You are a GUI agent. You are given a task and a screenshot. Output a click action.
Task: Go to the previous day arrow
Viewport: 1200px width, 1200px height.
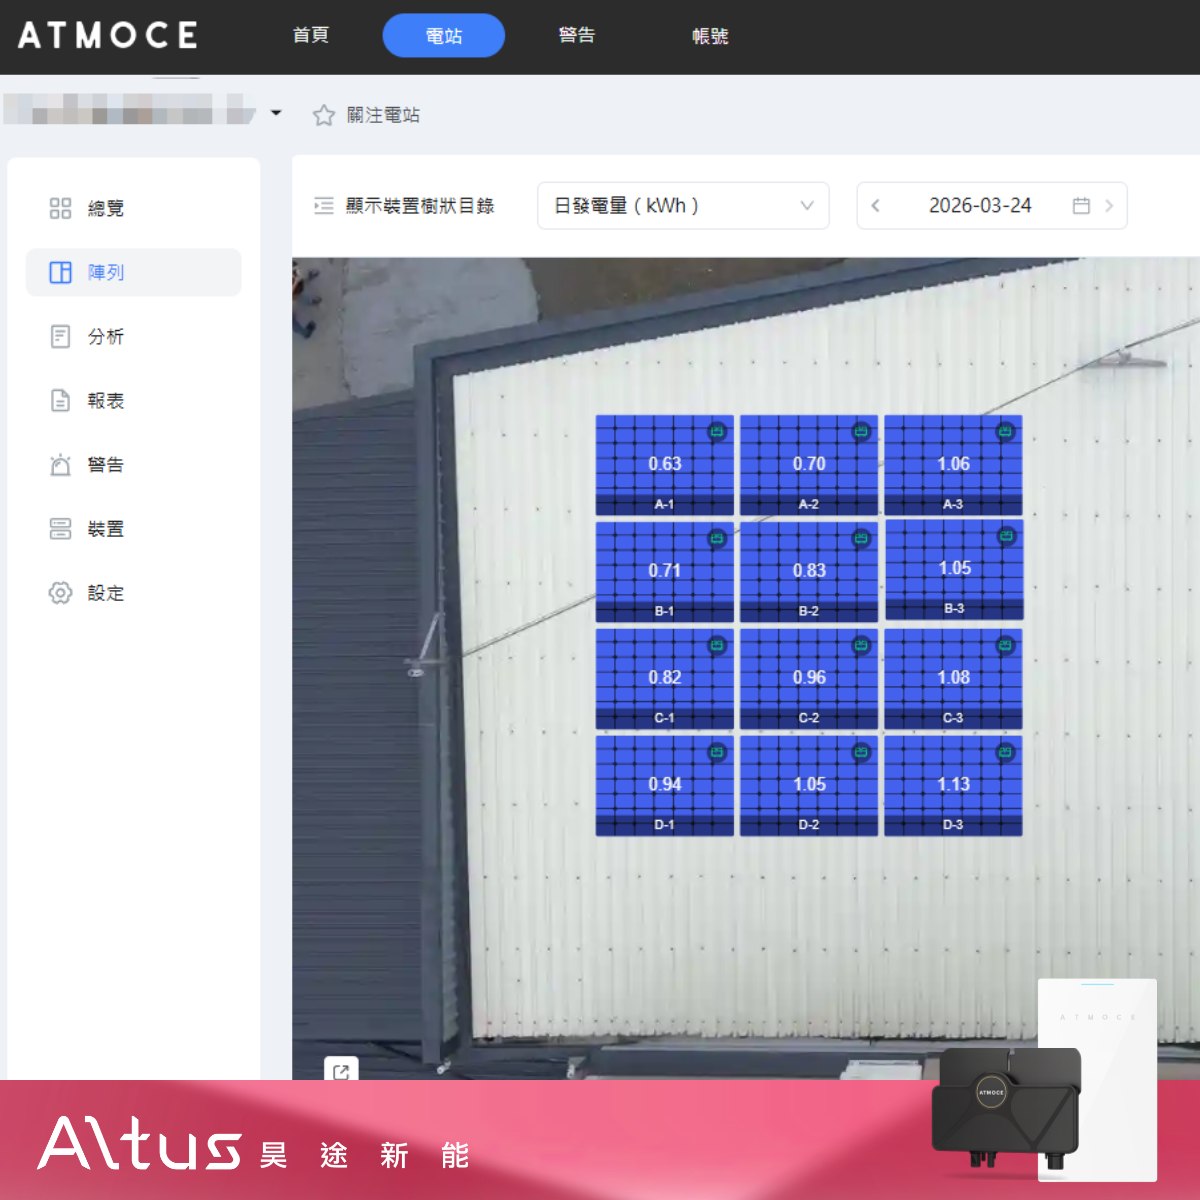(876, 206)
